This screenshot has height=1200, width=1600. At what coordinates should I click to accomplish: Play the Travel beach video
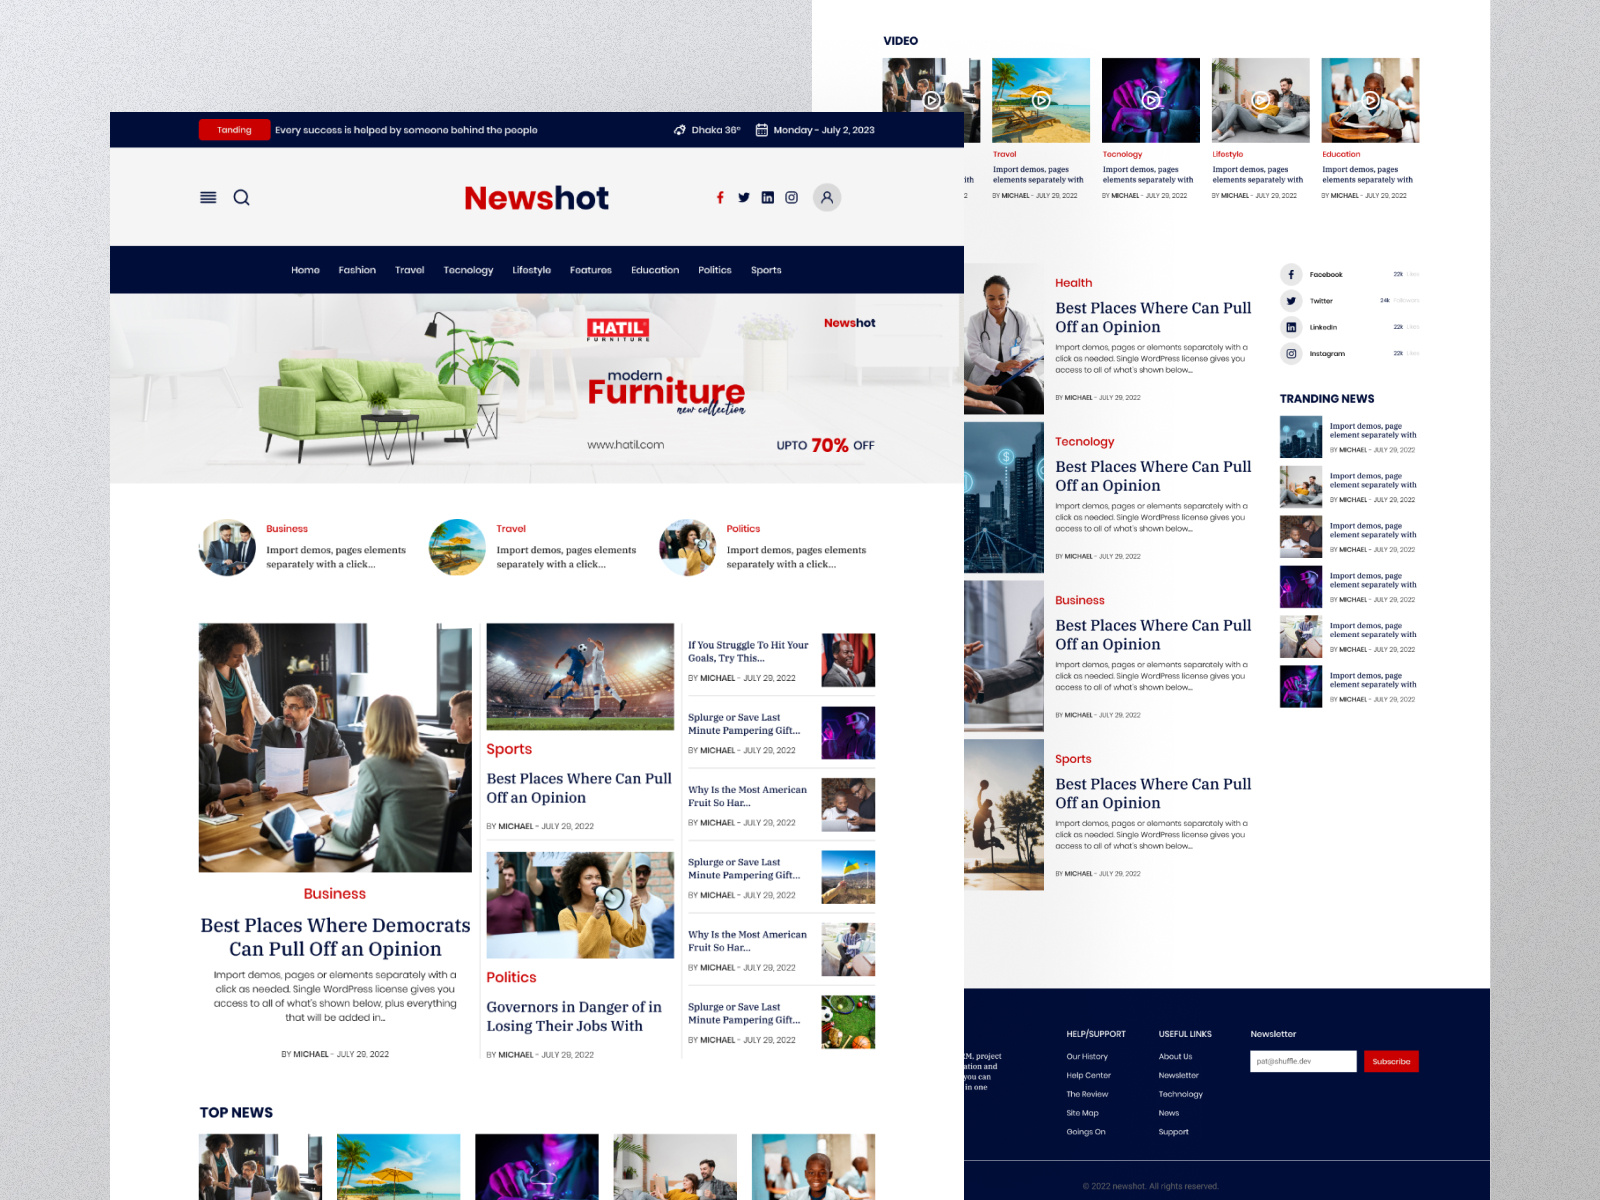click(x=1041, y=100)
